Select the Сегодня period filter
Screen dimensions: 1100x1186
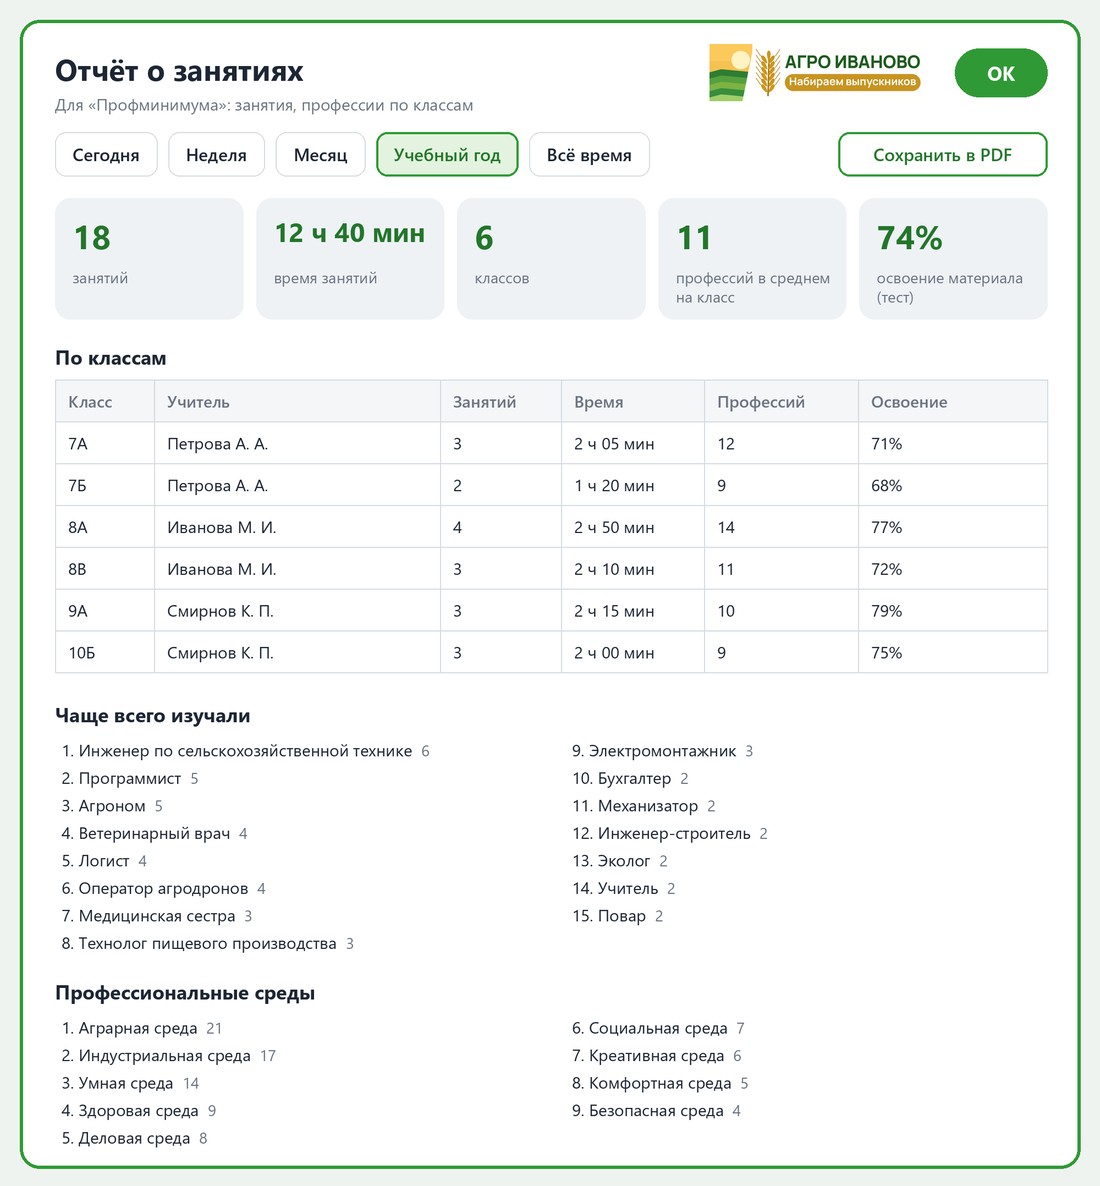pyautogui.click(x=106, y=155)
